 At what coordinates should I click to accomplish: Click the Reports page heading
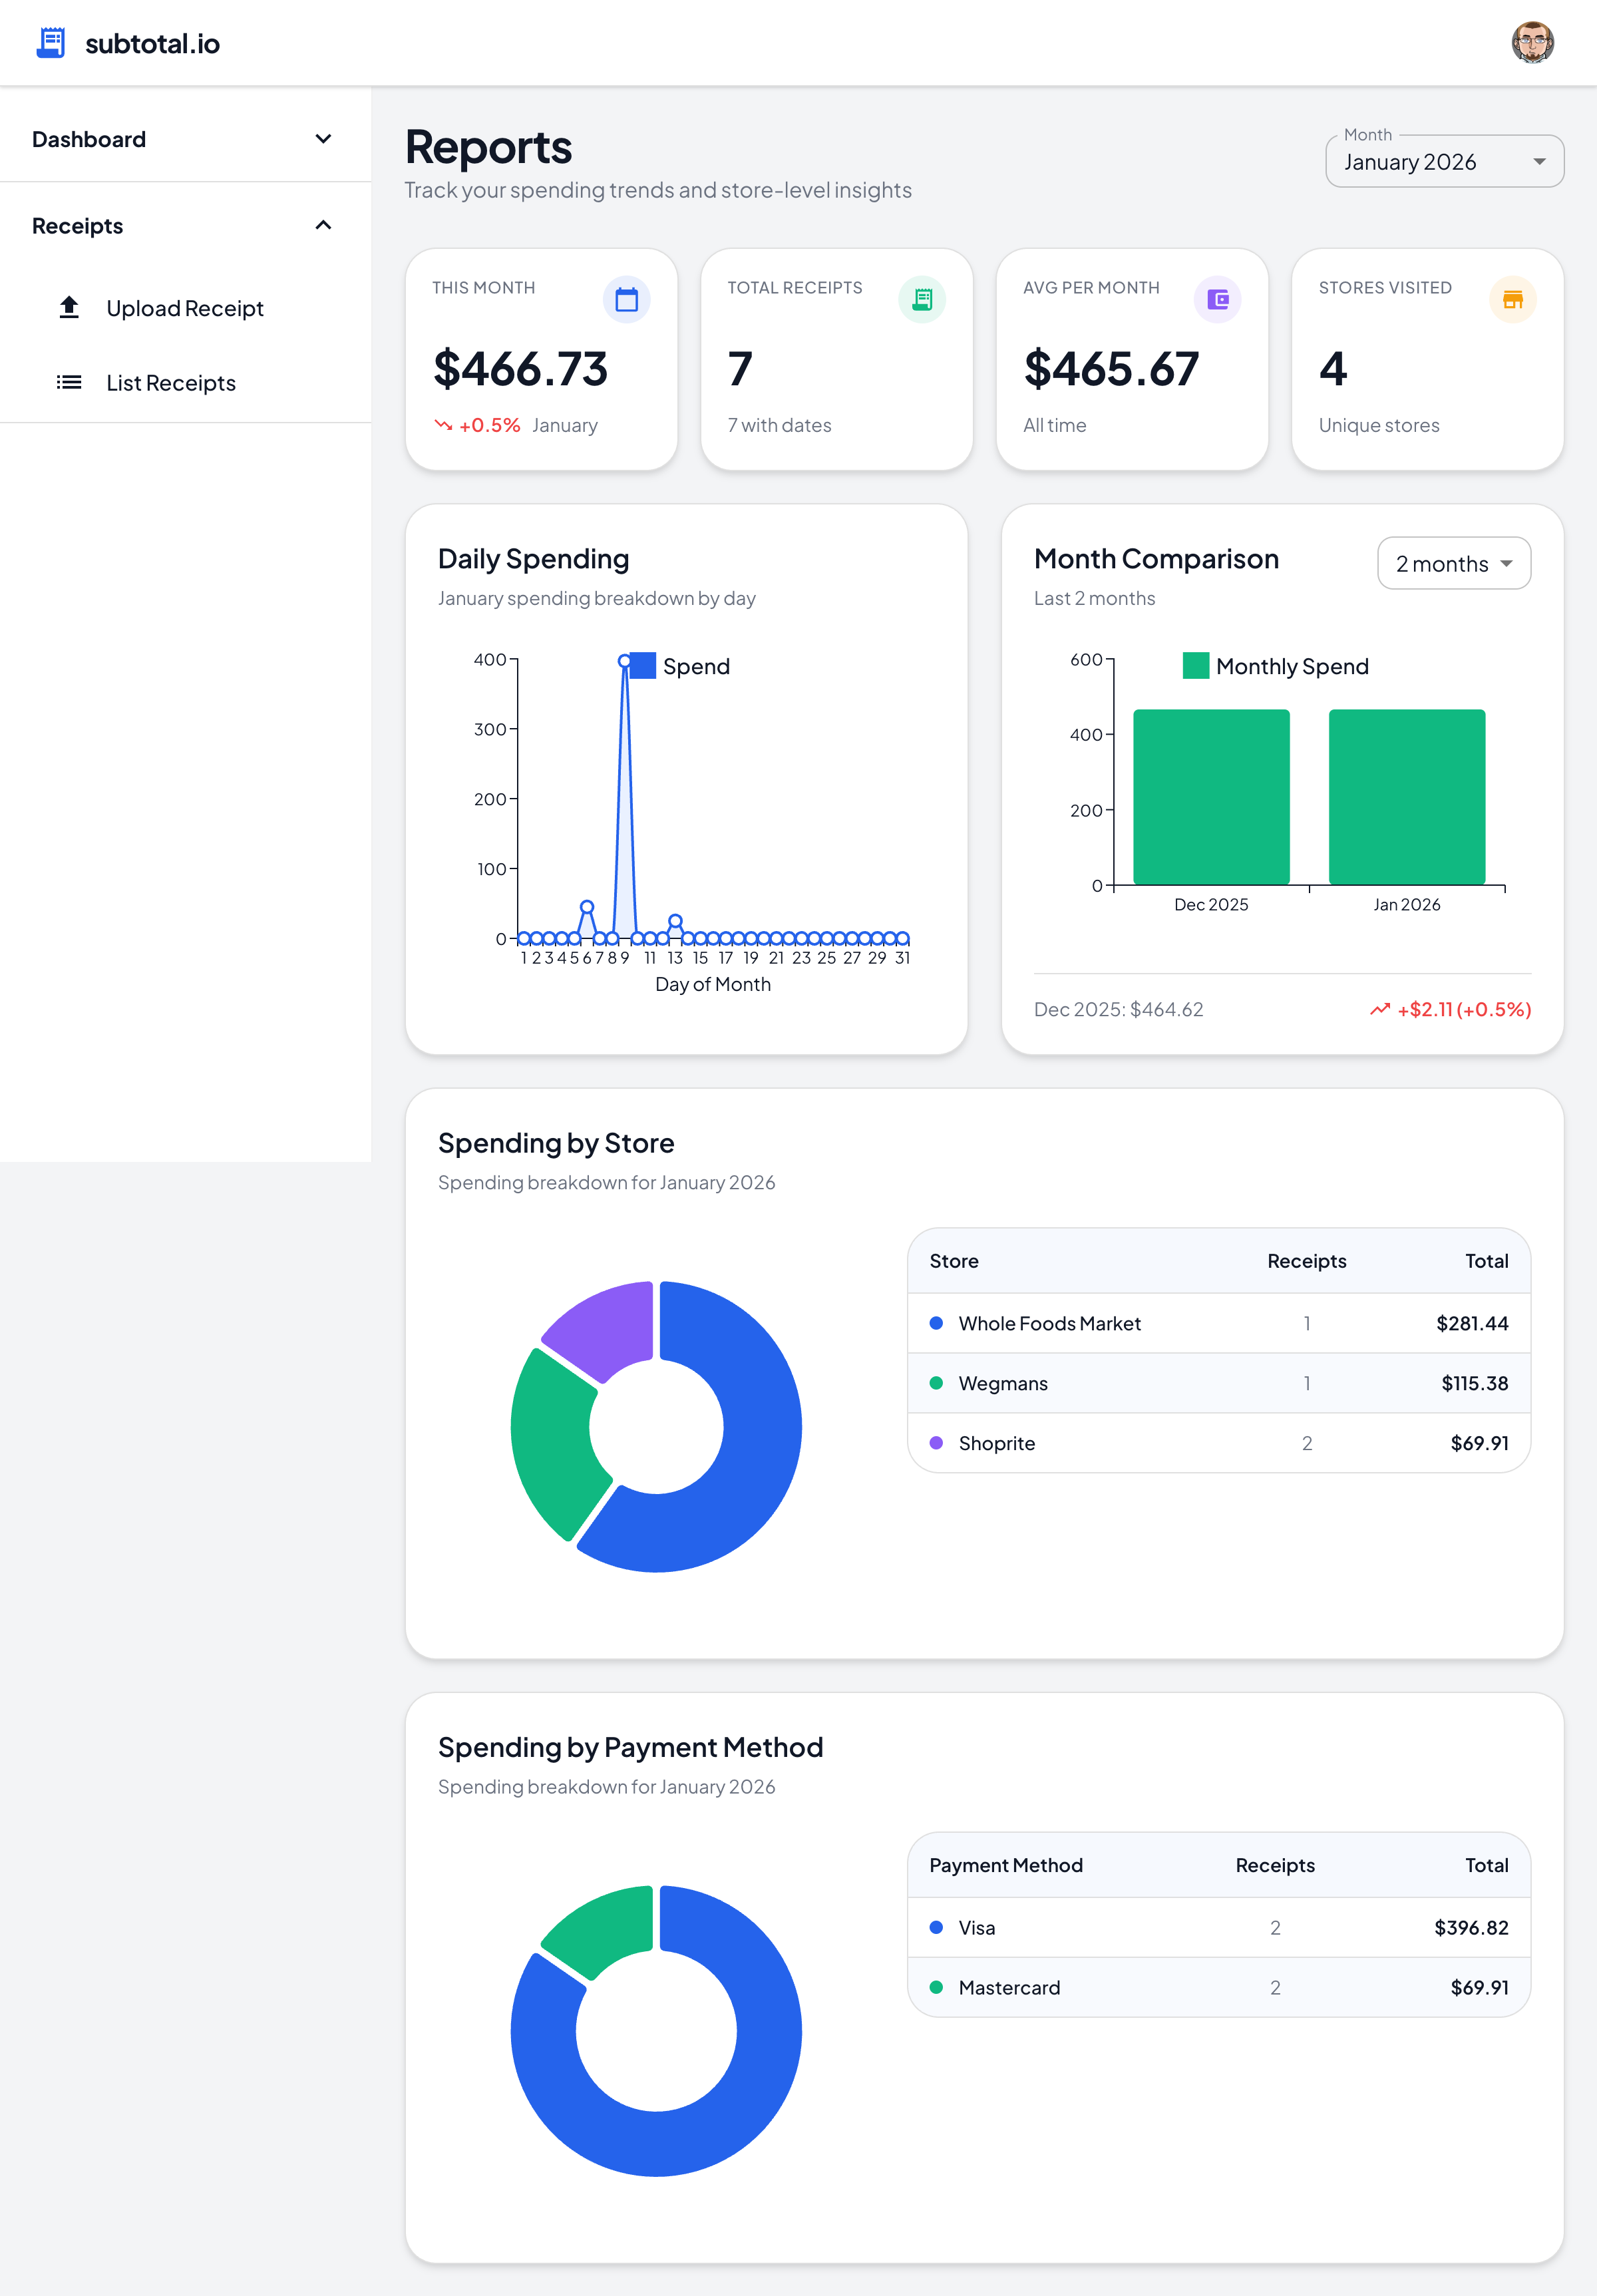point(488,146)
